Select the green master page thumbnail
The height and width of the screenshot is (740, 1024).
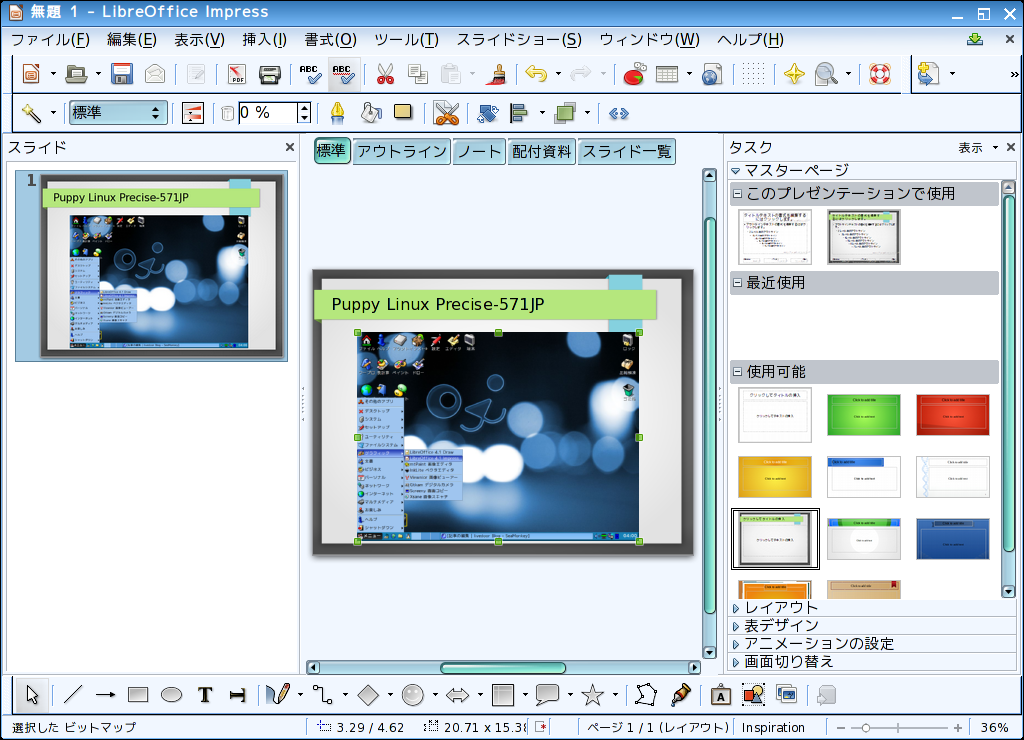click(x=863, y=415)
